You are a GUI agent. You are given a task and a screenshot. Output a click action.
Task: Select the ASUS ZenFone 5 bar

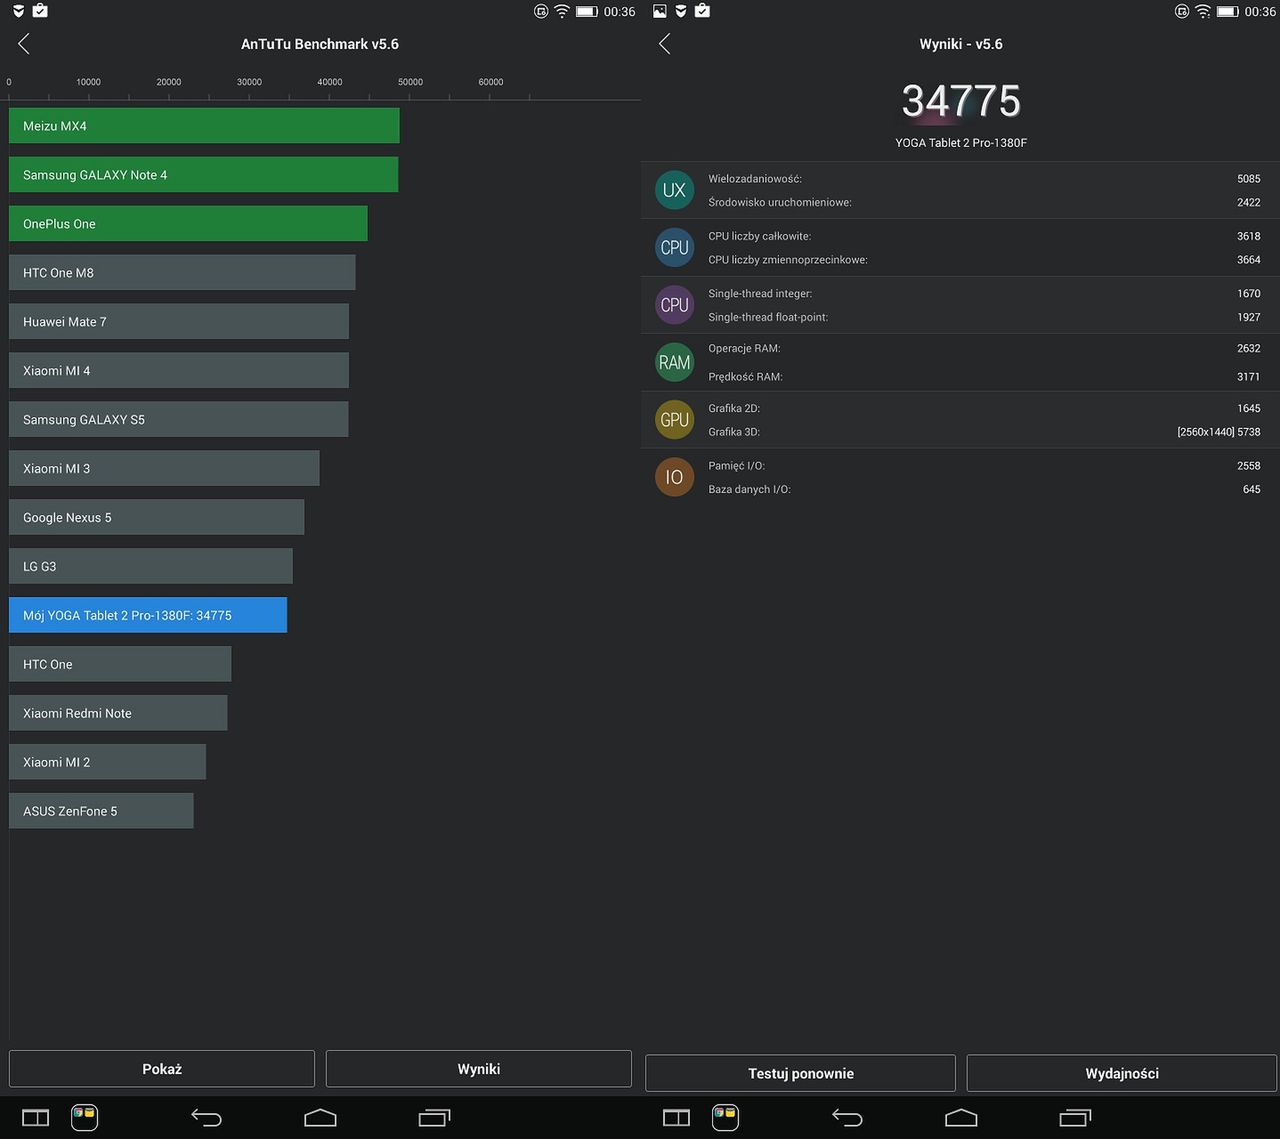click(x=101, y=812)
